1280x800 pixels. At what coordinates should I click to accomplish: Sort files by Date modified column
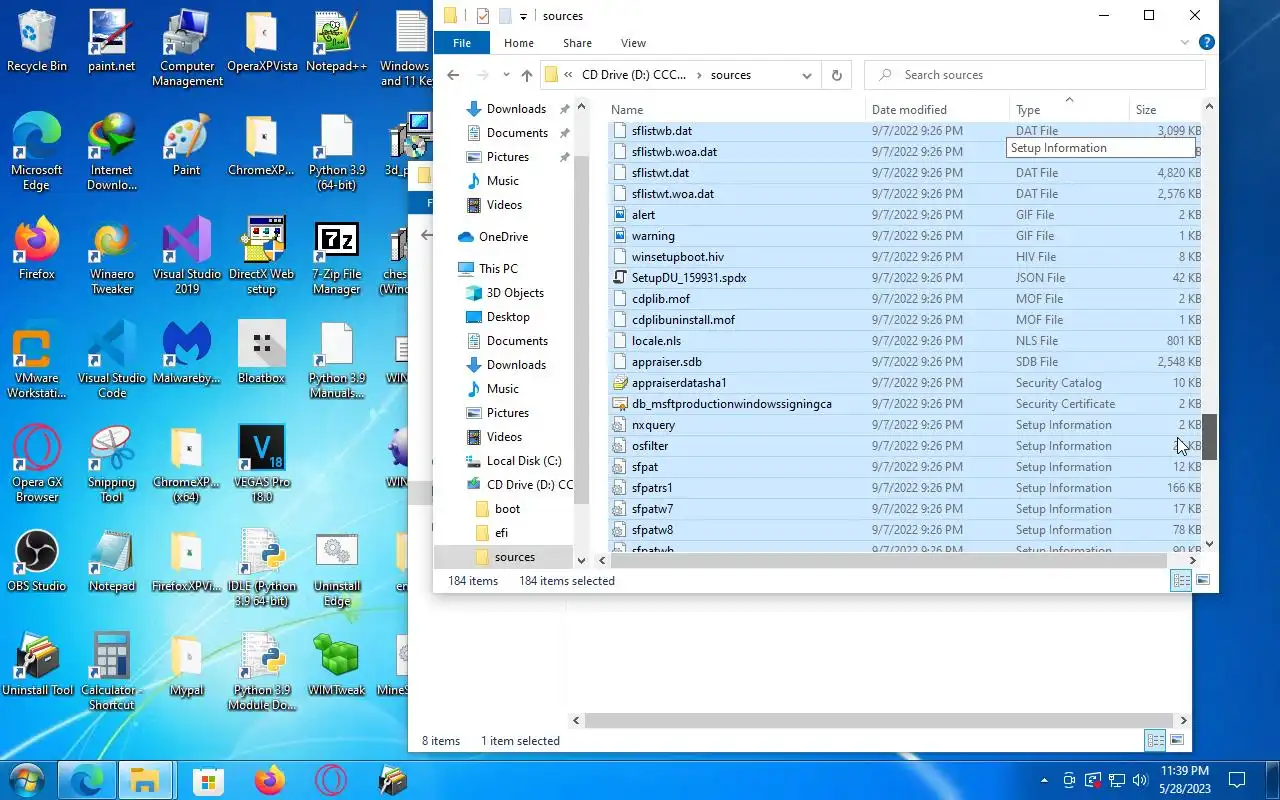click(938, 110)
